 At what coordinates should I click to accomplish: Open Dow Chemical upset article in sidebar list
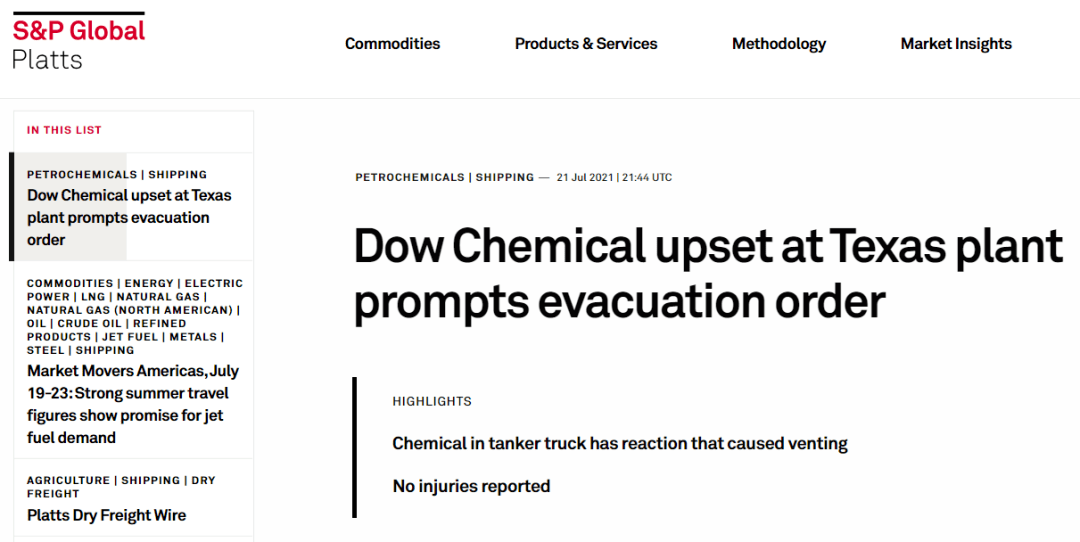(x=129, y=218)
